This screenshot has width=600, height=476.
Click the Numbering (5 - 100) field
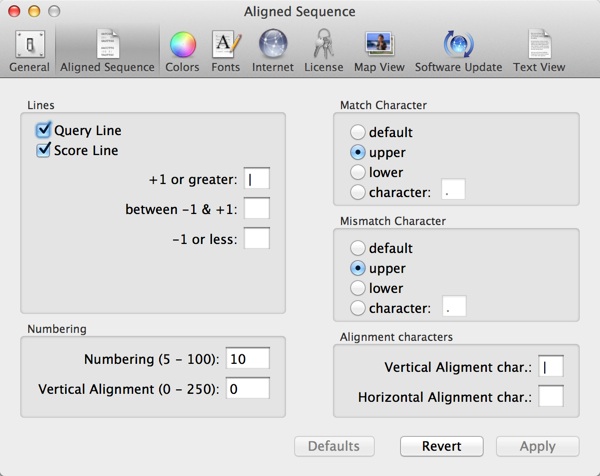[x=247, y=359]
